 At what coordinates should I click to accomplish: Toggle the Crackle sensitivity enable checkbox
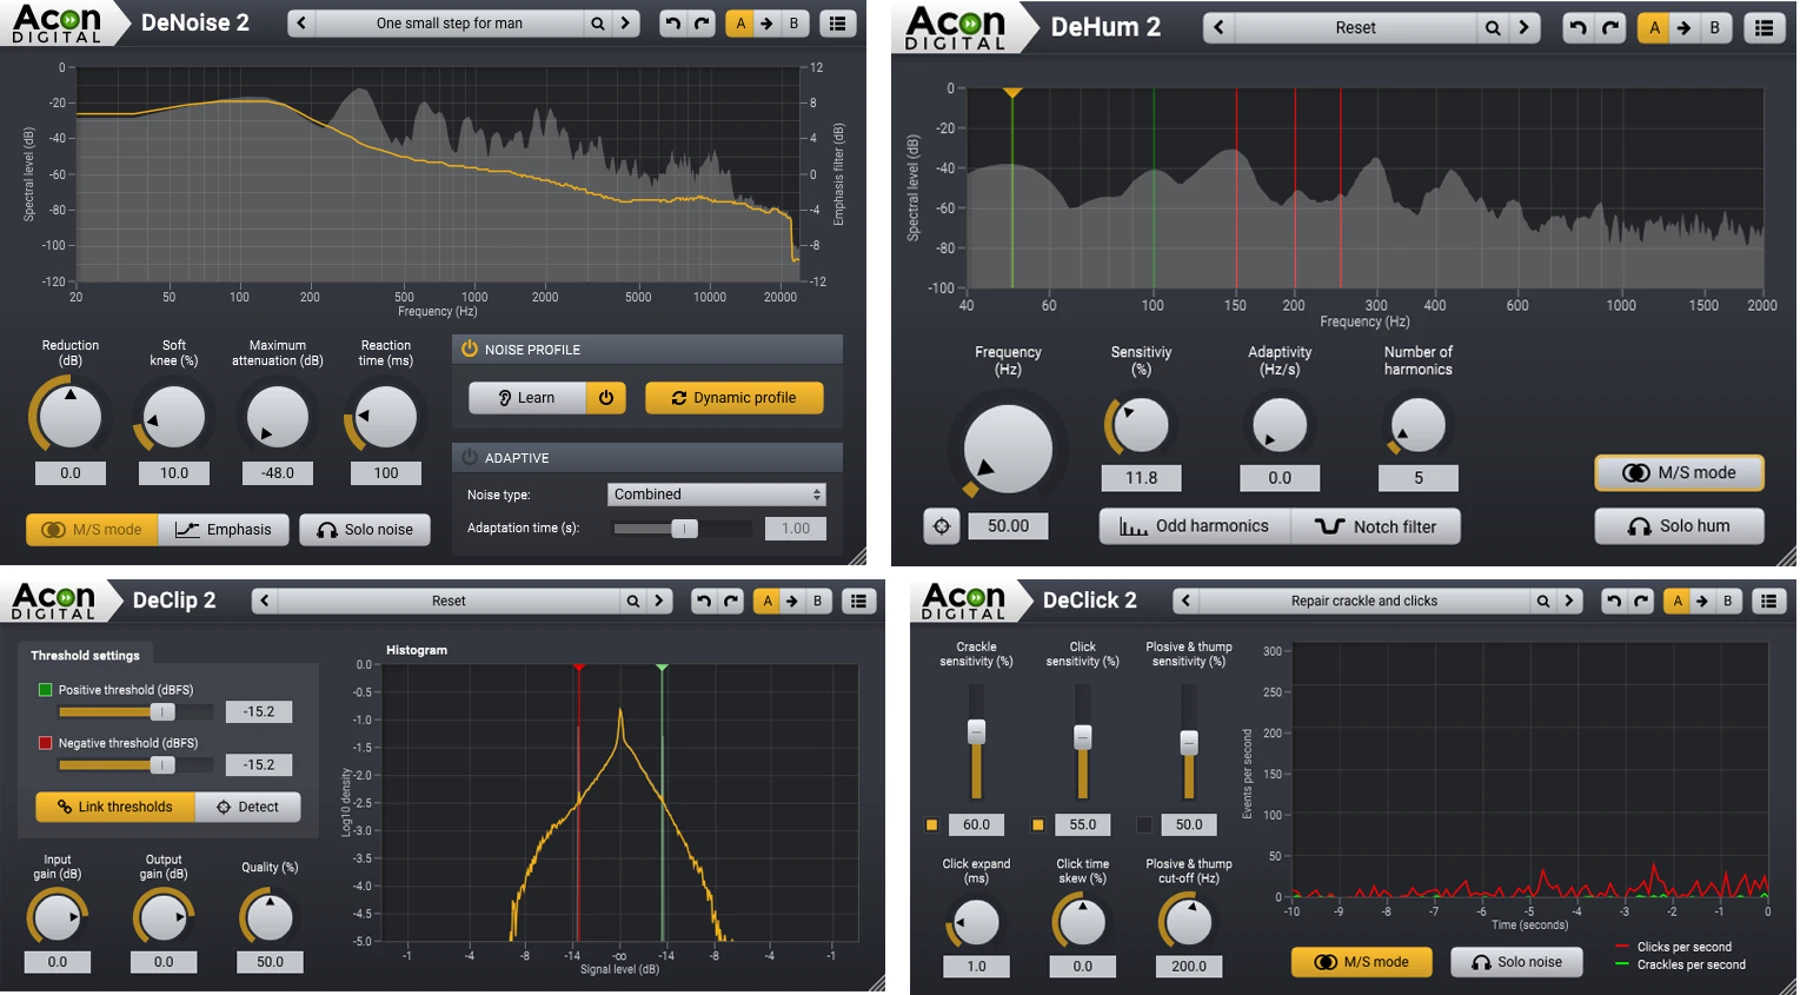point(932,825)
